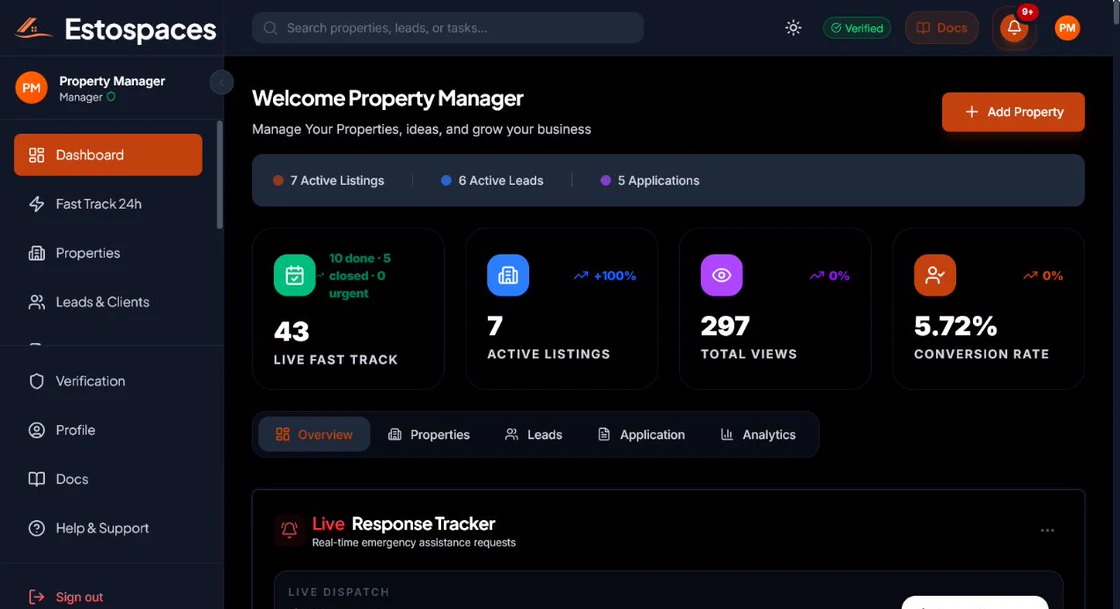Image resolution: width=1120 pixels, height=609 pixels.
Task: Click the Live Response Tracker bell icon
Action: [289, 530]
